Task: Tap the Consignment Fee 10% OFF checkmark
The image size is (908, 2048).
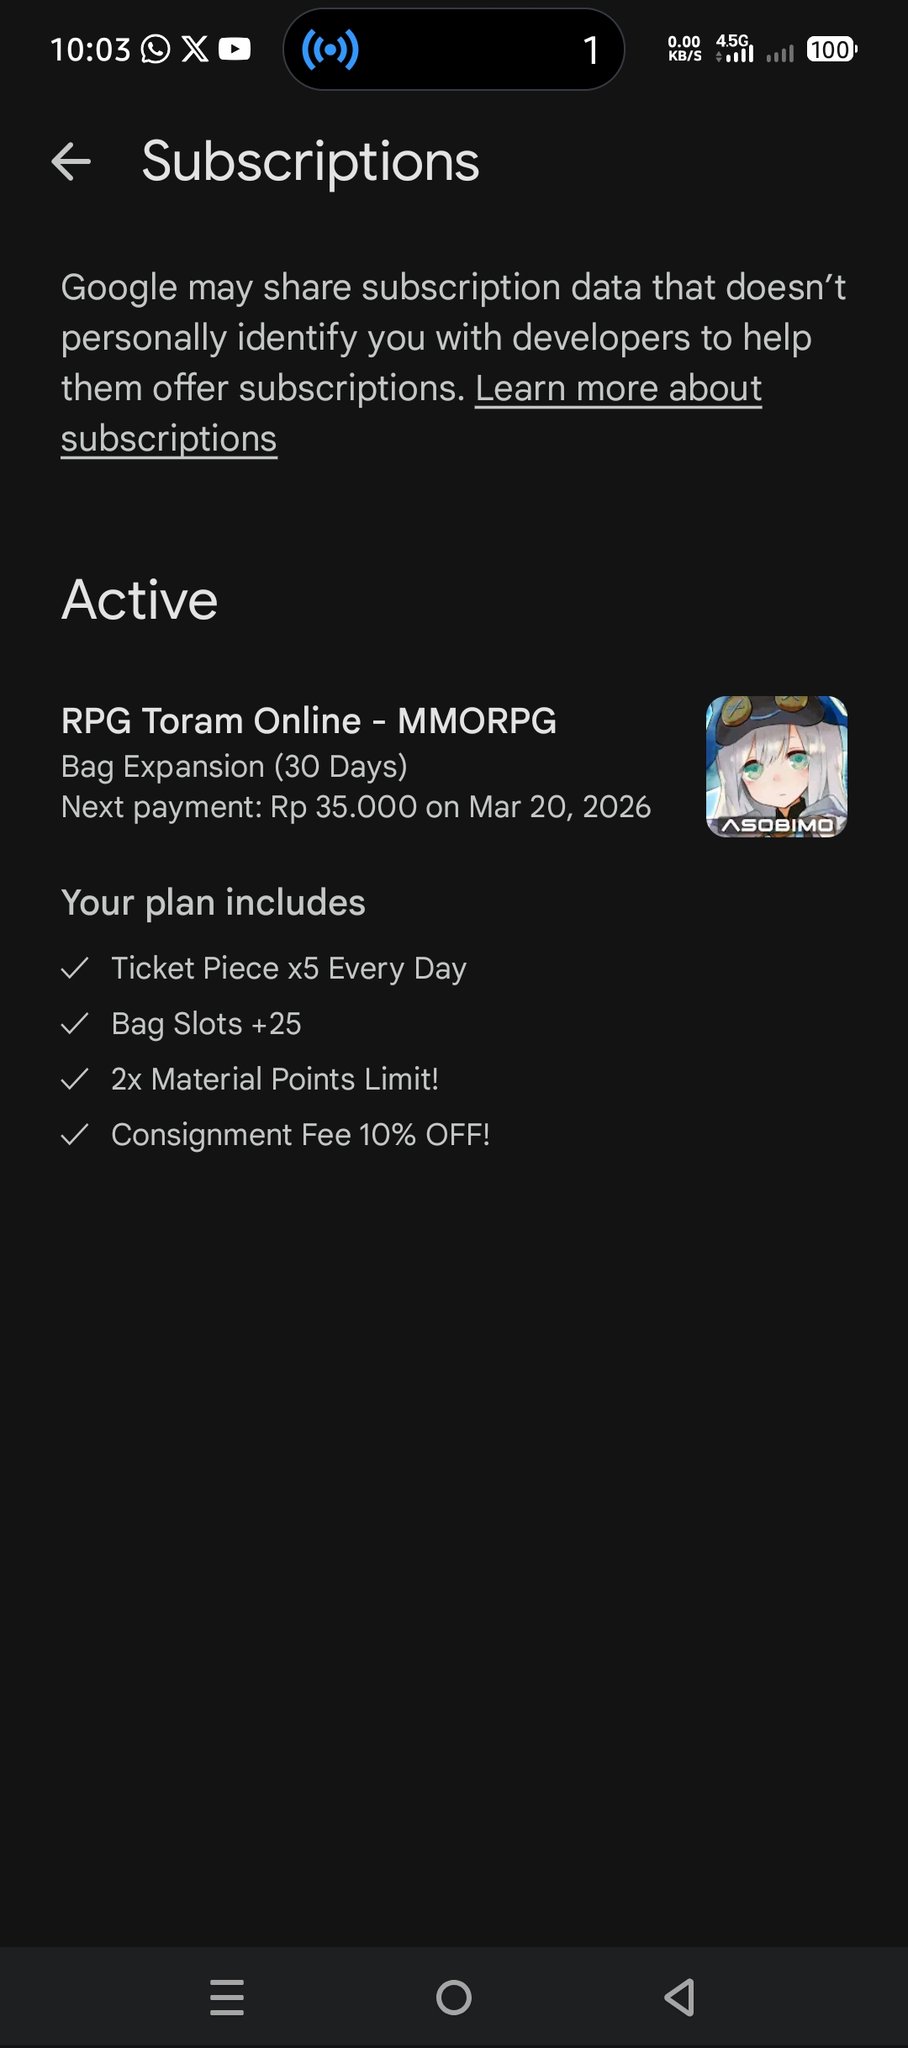Action: 75,1135
